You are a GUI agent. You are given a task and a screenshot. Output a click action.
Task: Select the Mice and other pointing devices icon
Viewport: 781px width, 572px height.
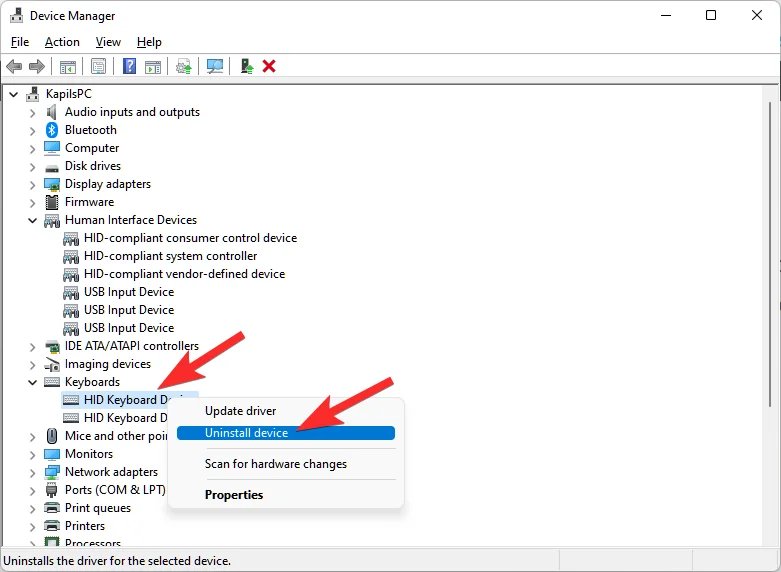[52, 436]
